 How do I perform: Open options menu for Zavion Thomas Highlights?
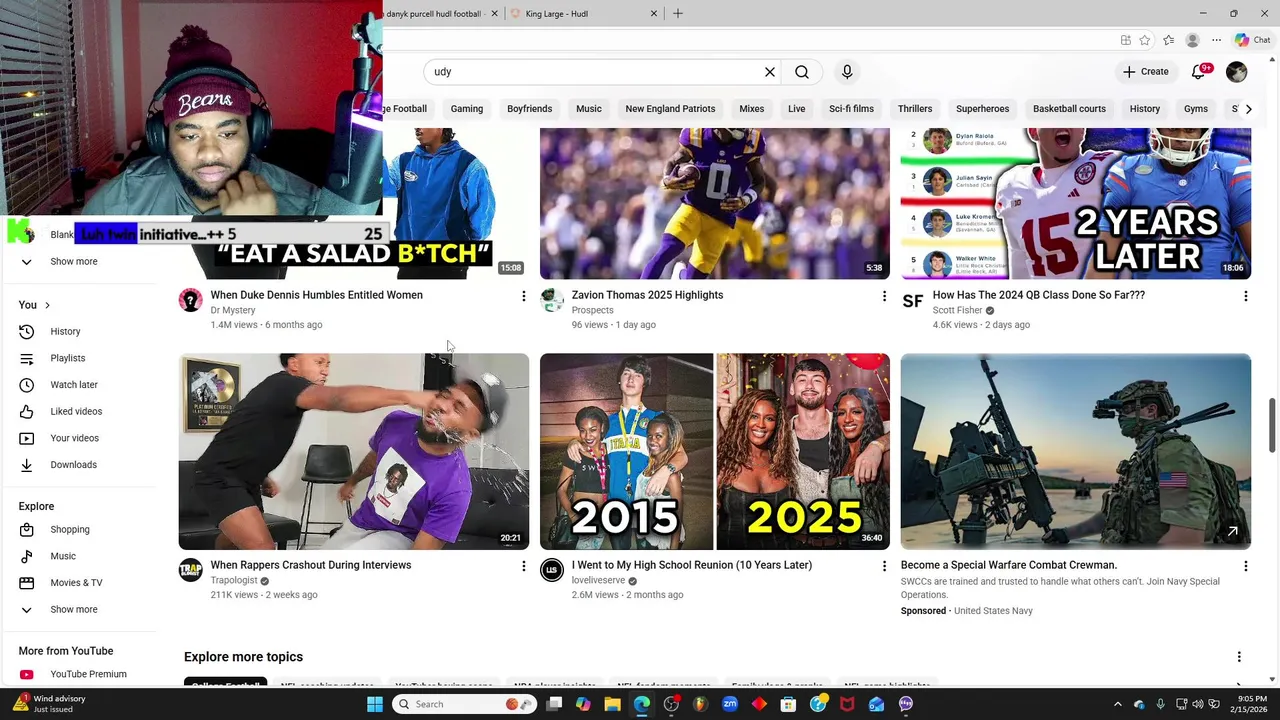pyautogui.click(x=884, y=296)
